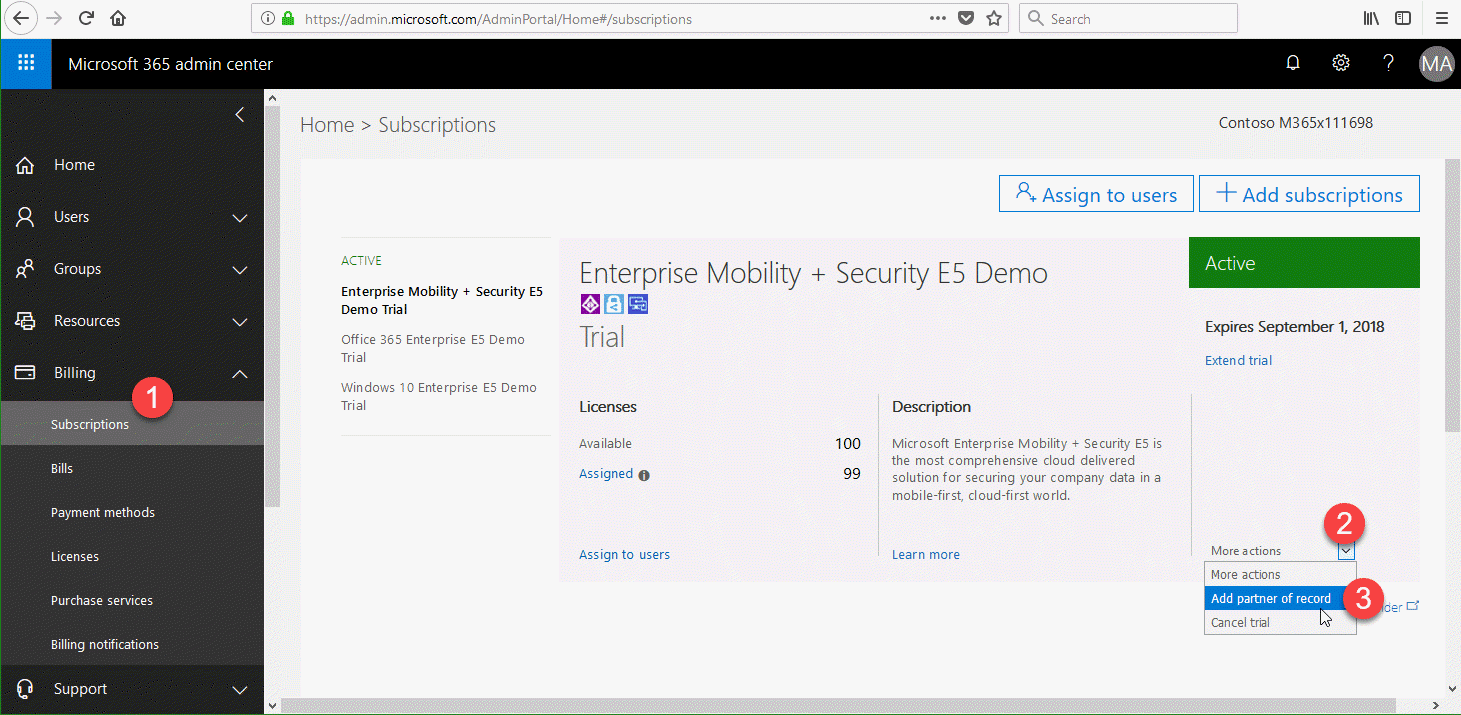Select More actions entry in dropdown list
1461x715 pixels.
click(1280, 574)
